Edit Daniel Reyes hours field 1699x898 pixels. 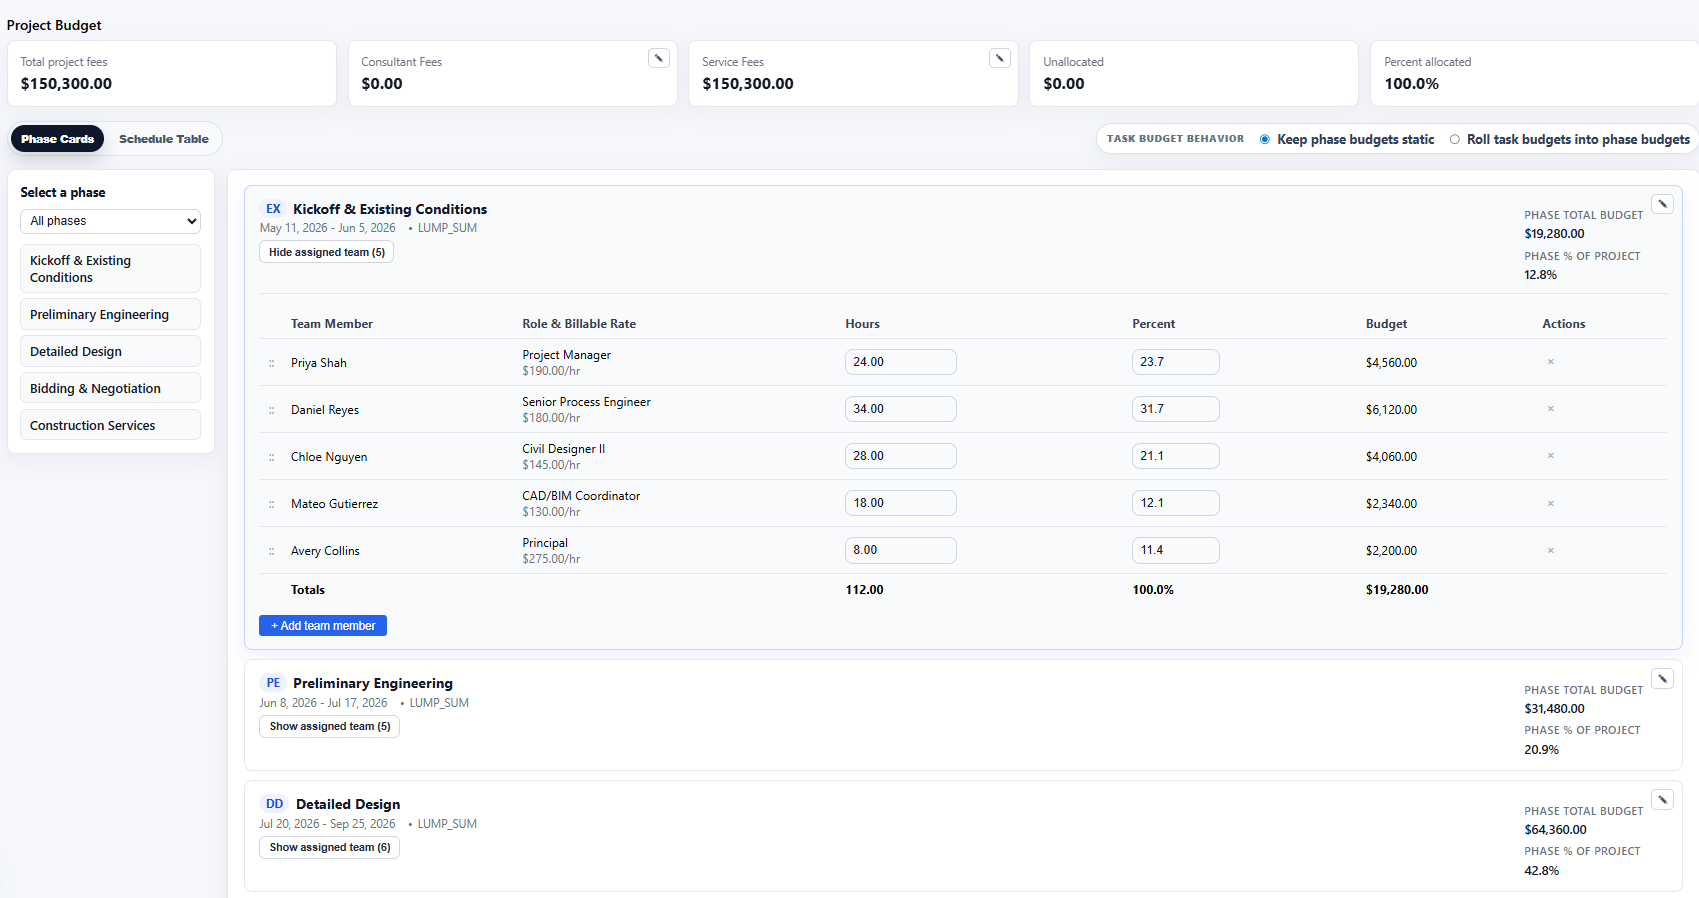click(x=901, y=409)
